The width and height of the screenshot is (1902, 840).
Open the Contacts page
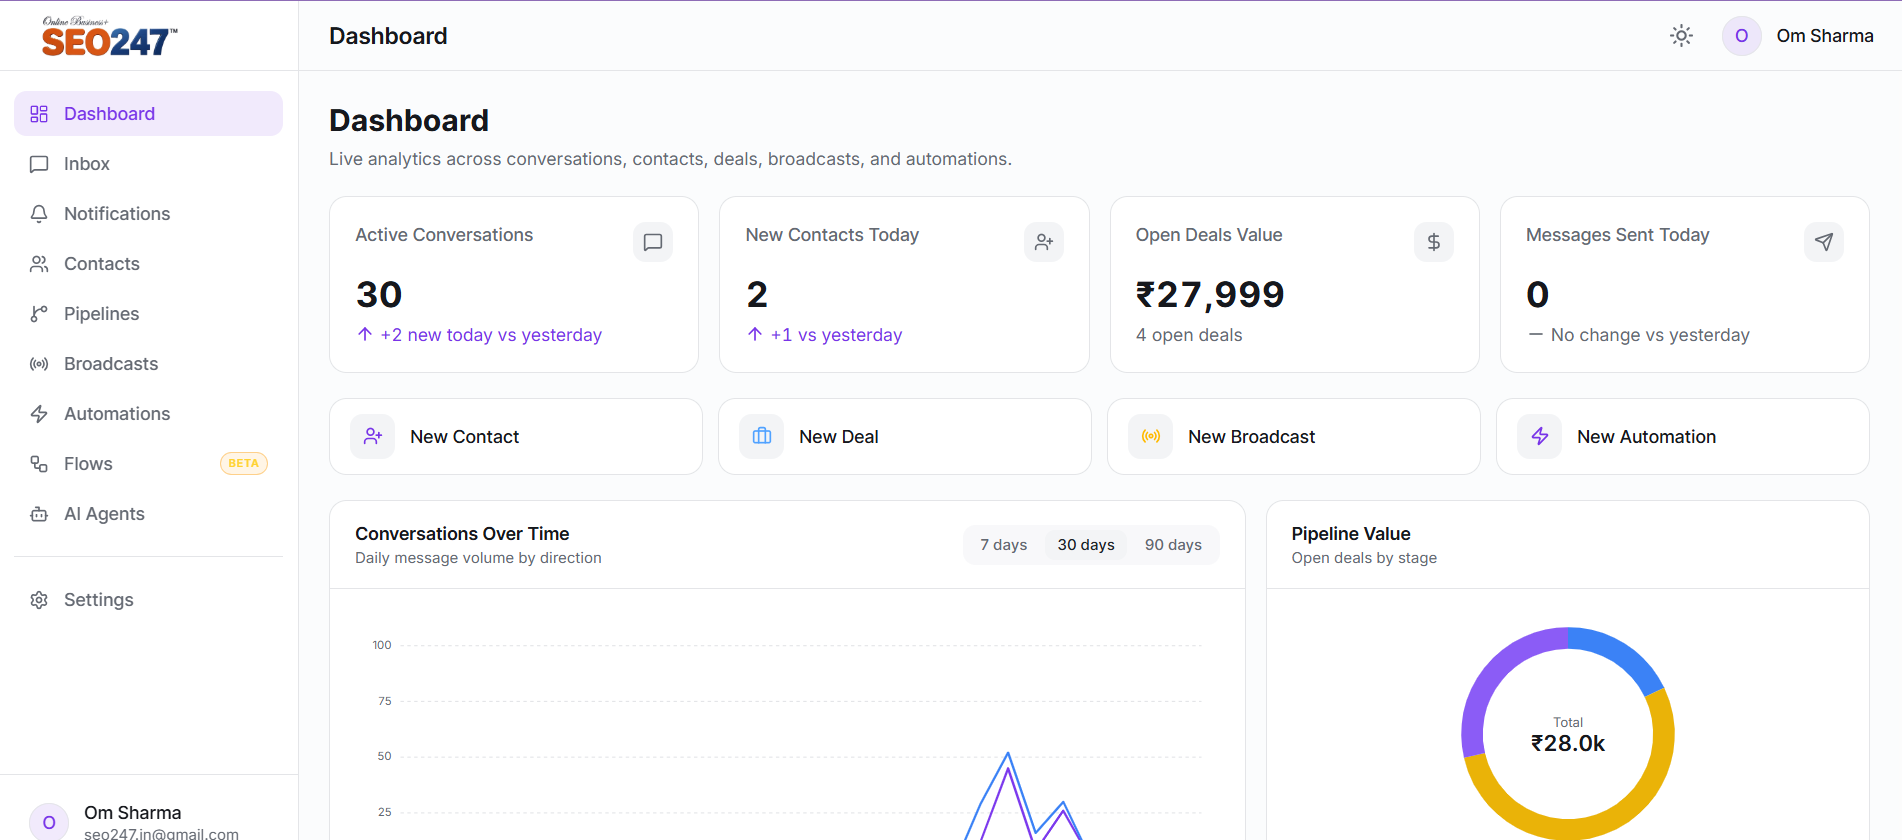pos(148,264)
